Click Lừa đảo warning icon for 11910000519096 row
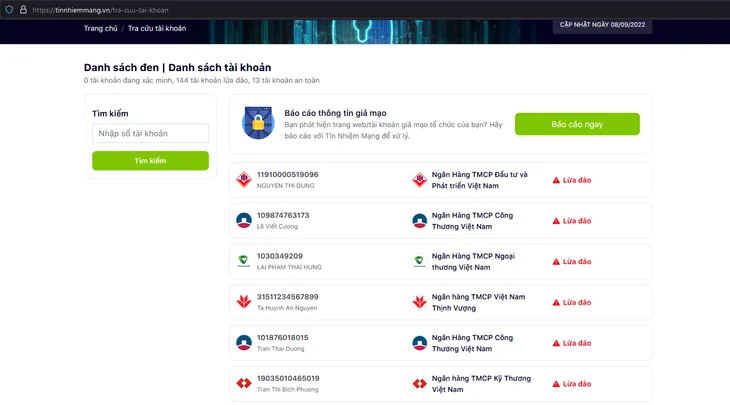This screenshot has width=730, height=405. pos(556,180)
